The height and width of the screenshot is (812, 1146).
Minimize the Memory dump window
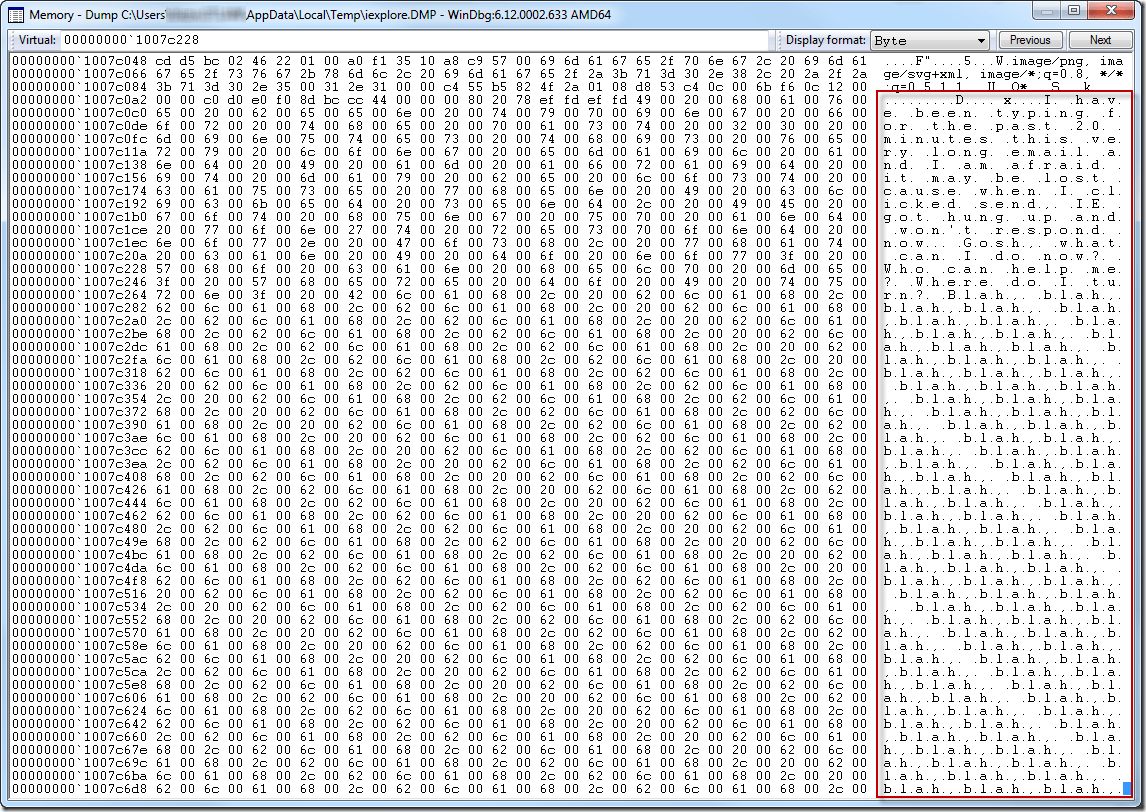click(x=1047, y=11)
